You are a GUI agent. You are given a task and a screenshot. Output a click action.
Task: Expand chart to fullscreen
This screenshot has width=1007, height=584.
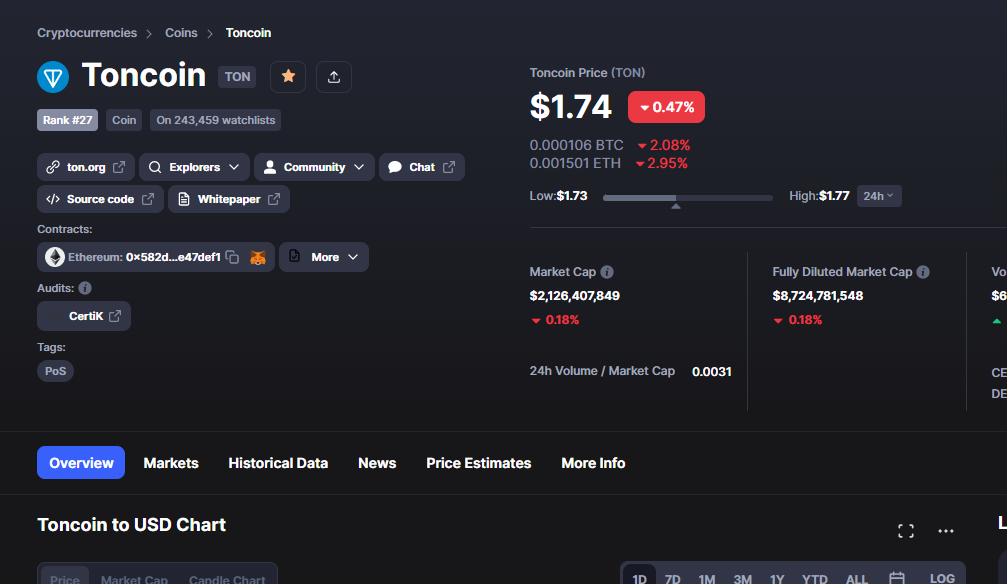coord(906,531)
